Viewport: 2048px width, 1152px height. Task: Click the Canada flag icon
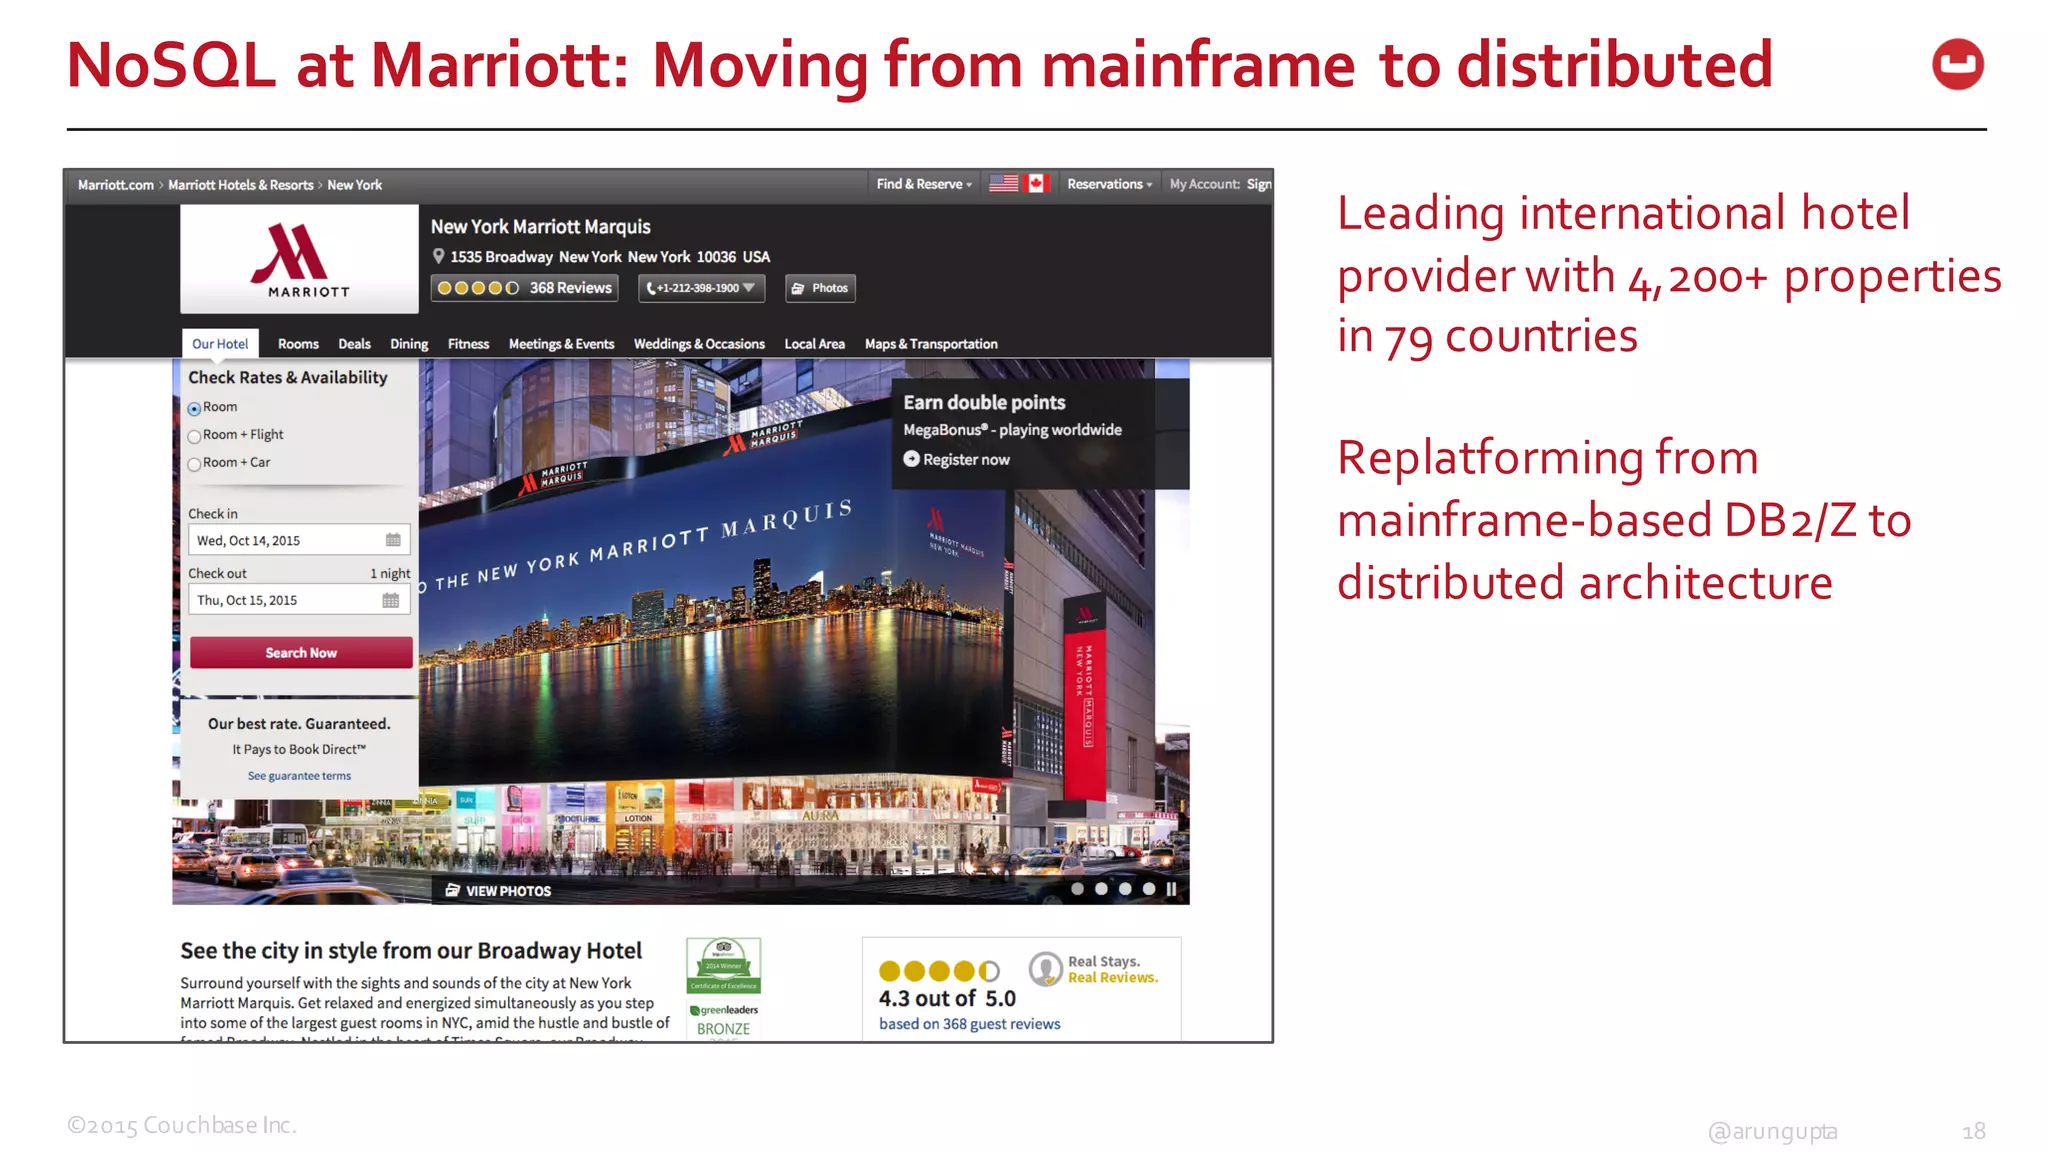tap(1037, 183)
